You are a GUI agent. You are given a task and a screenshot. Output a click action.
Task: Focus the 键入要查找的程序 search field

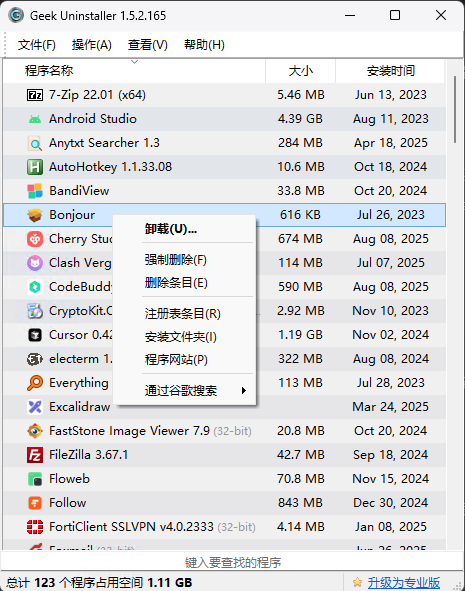click(232, 562)
